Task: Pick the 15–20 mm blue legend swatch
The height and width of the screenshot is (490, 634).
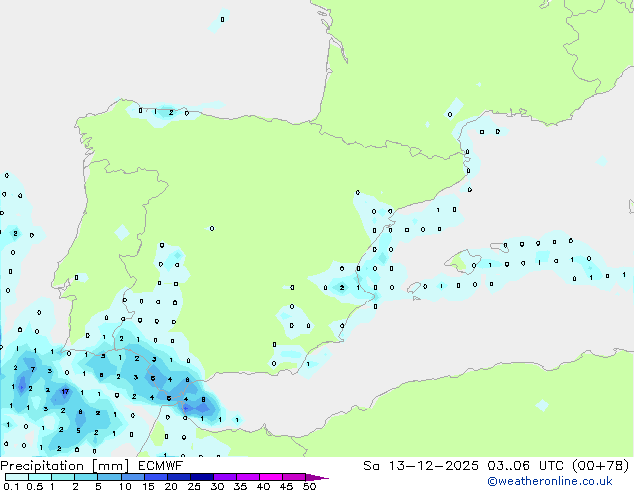Action: [155, 477]
